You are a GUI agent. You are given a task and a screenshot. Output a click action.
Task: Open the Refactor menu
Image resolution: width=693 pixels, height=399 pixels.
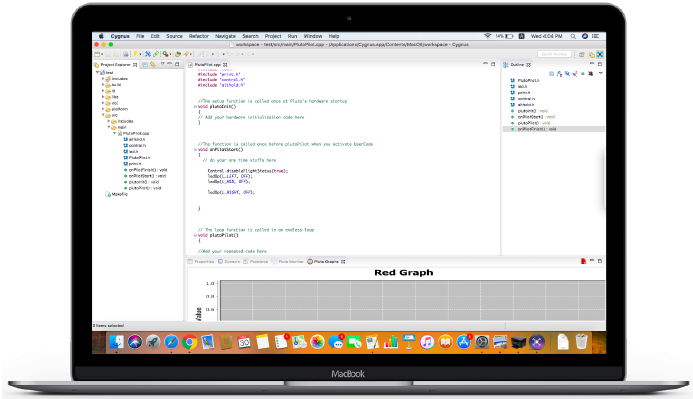[199, 36]
